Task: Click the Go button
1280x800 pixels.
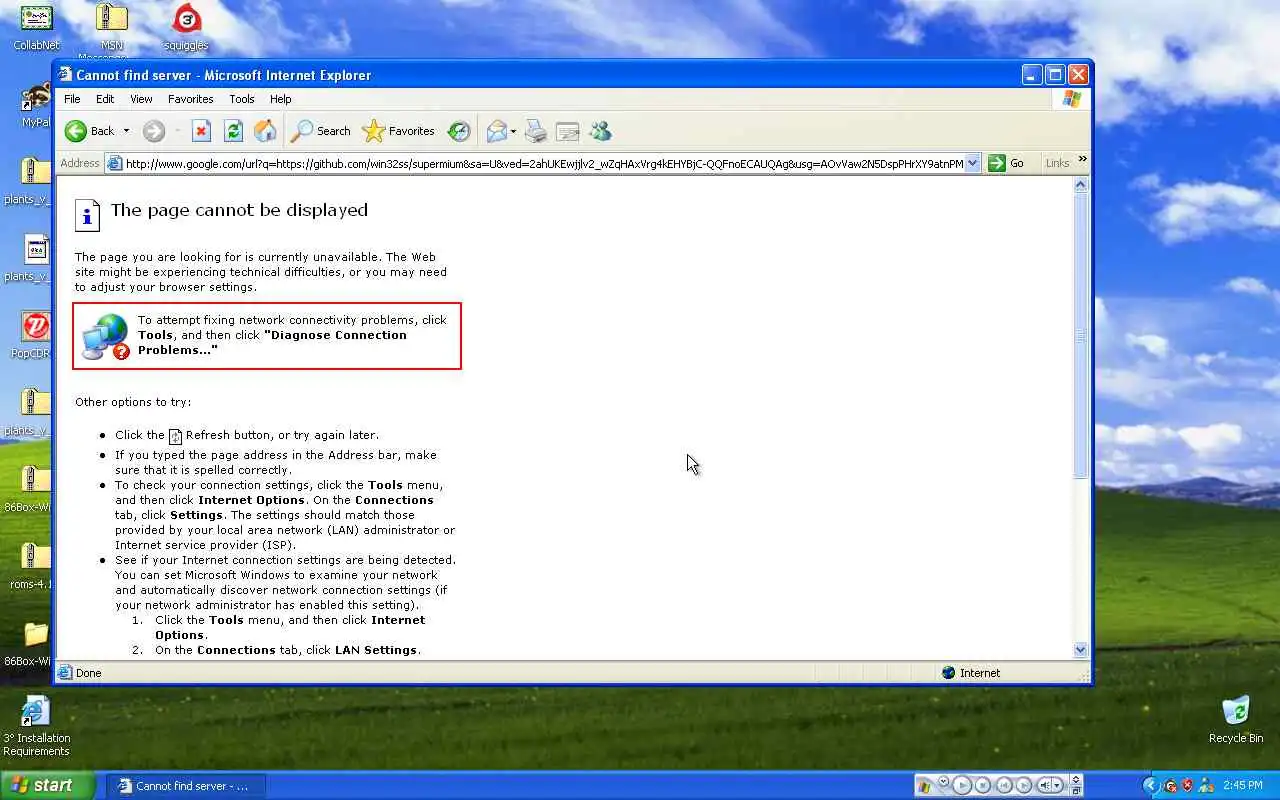Action: pos(1007,163)
